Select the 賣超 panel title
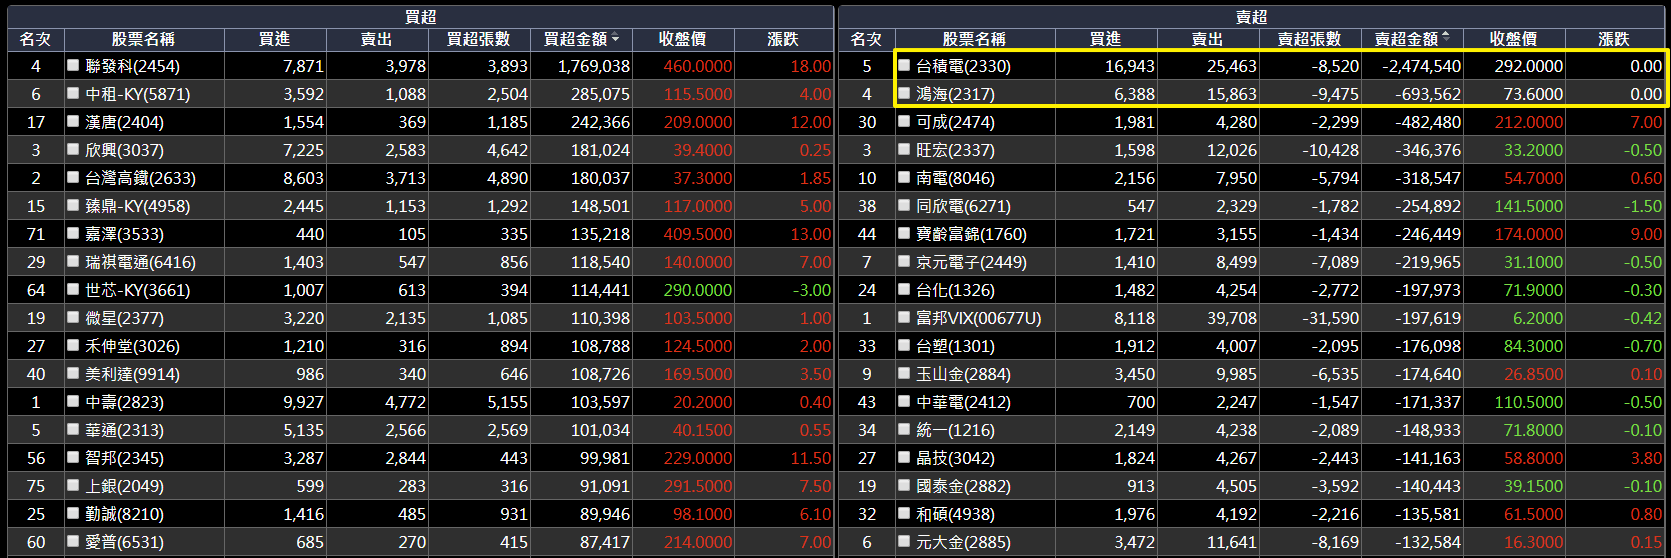1671x558 pixels. click(1252, 17)
